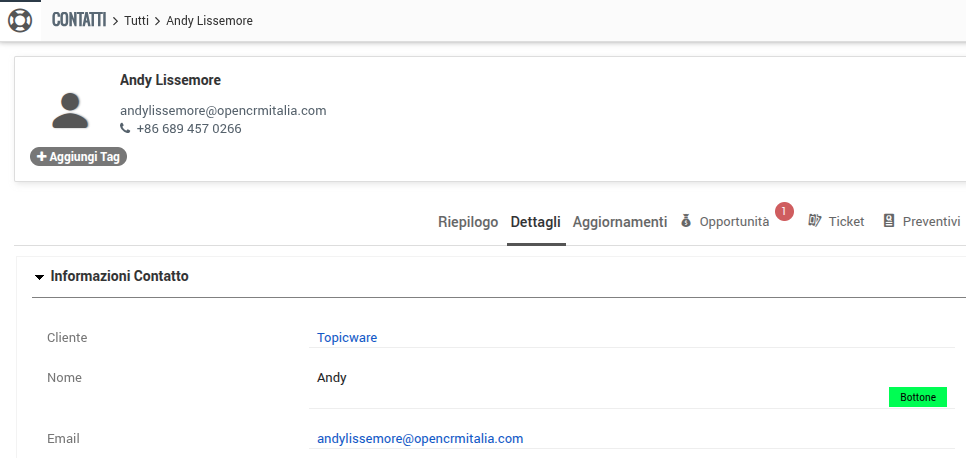Screen dimensions: 966x458
Task: Open the Aggiornamenti tab
Action: click(619, 222)
